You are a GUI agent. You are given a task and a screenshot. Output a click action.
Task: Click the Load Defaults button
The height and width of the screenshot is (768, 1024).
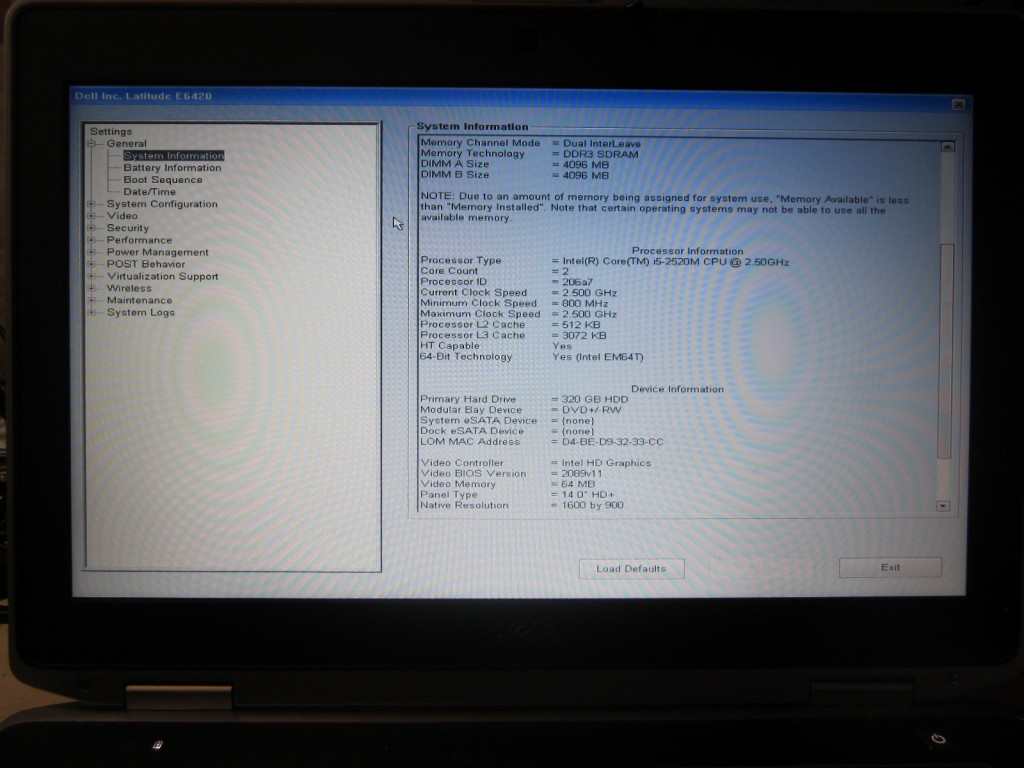click(x=632, y=569)
